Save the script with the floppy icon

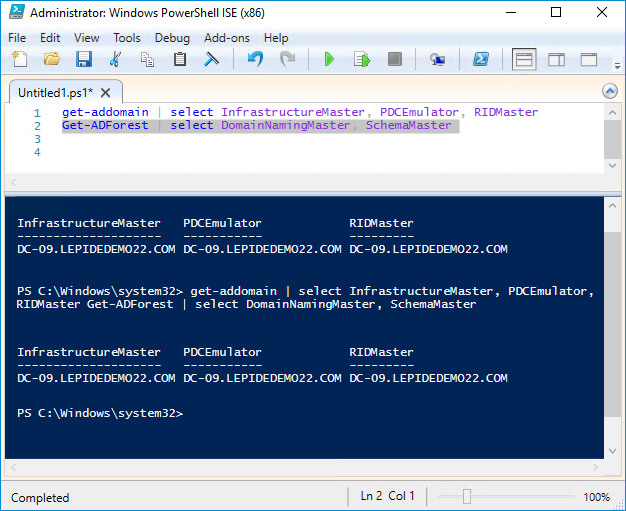(x=84, y=59)
